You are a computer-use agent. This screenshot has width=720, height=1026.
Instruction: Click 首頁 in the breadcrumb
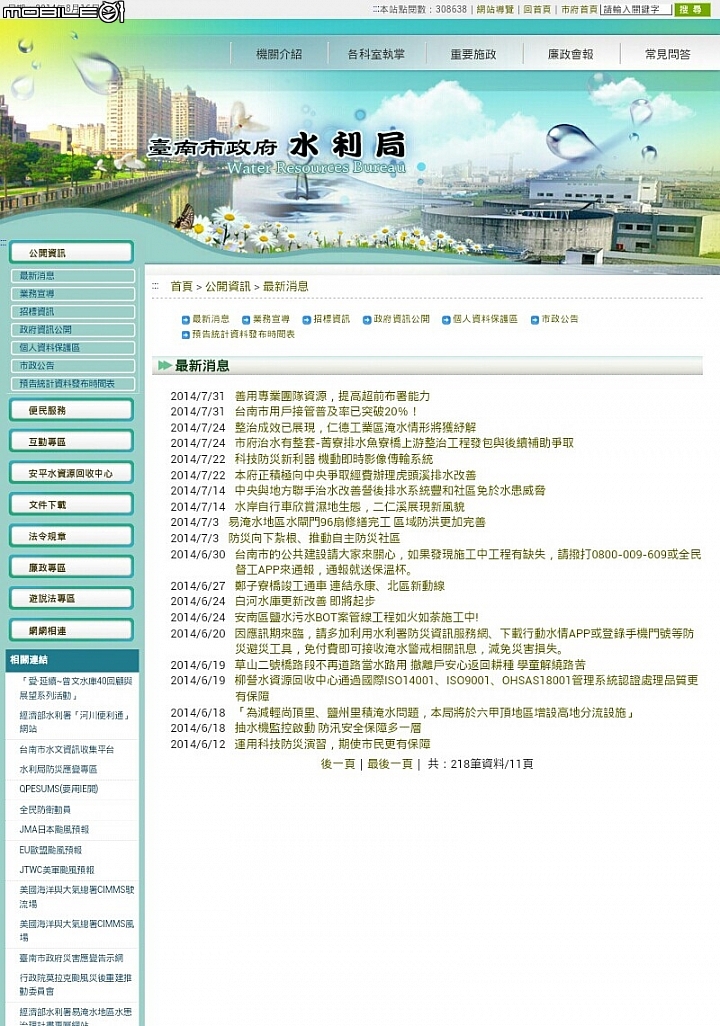click(181, 287)
